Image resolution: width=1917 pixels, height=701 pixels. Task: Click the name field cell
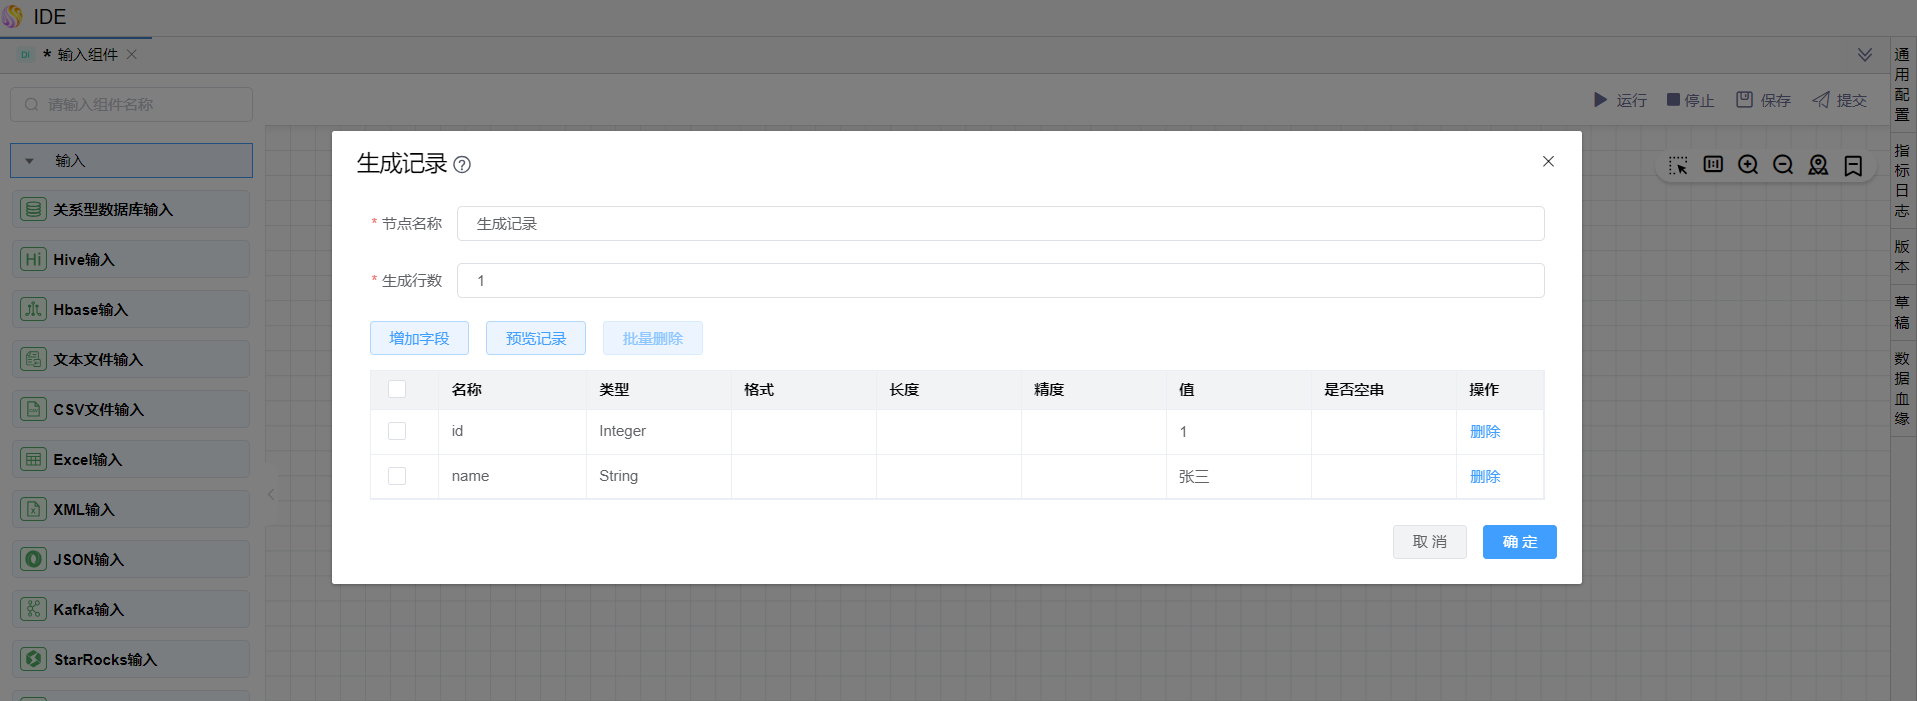click(512, 476)
